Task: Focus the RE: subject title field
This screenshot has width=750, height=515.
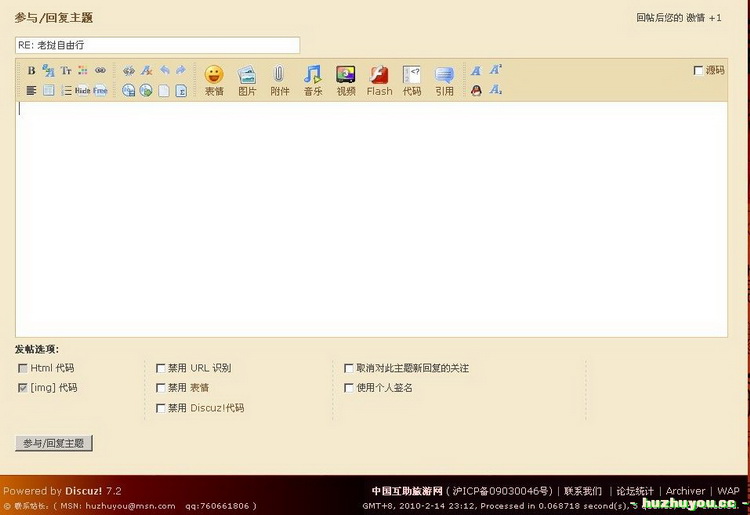Action: tap(157, 45)
